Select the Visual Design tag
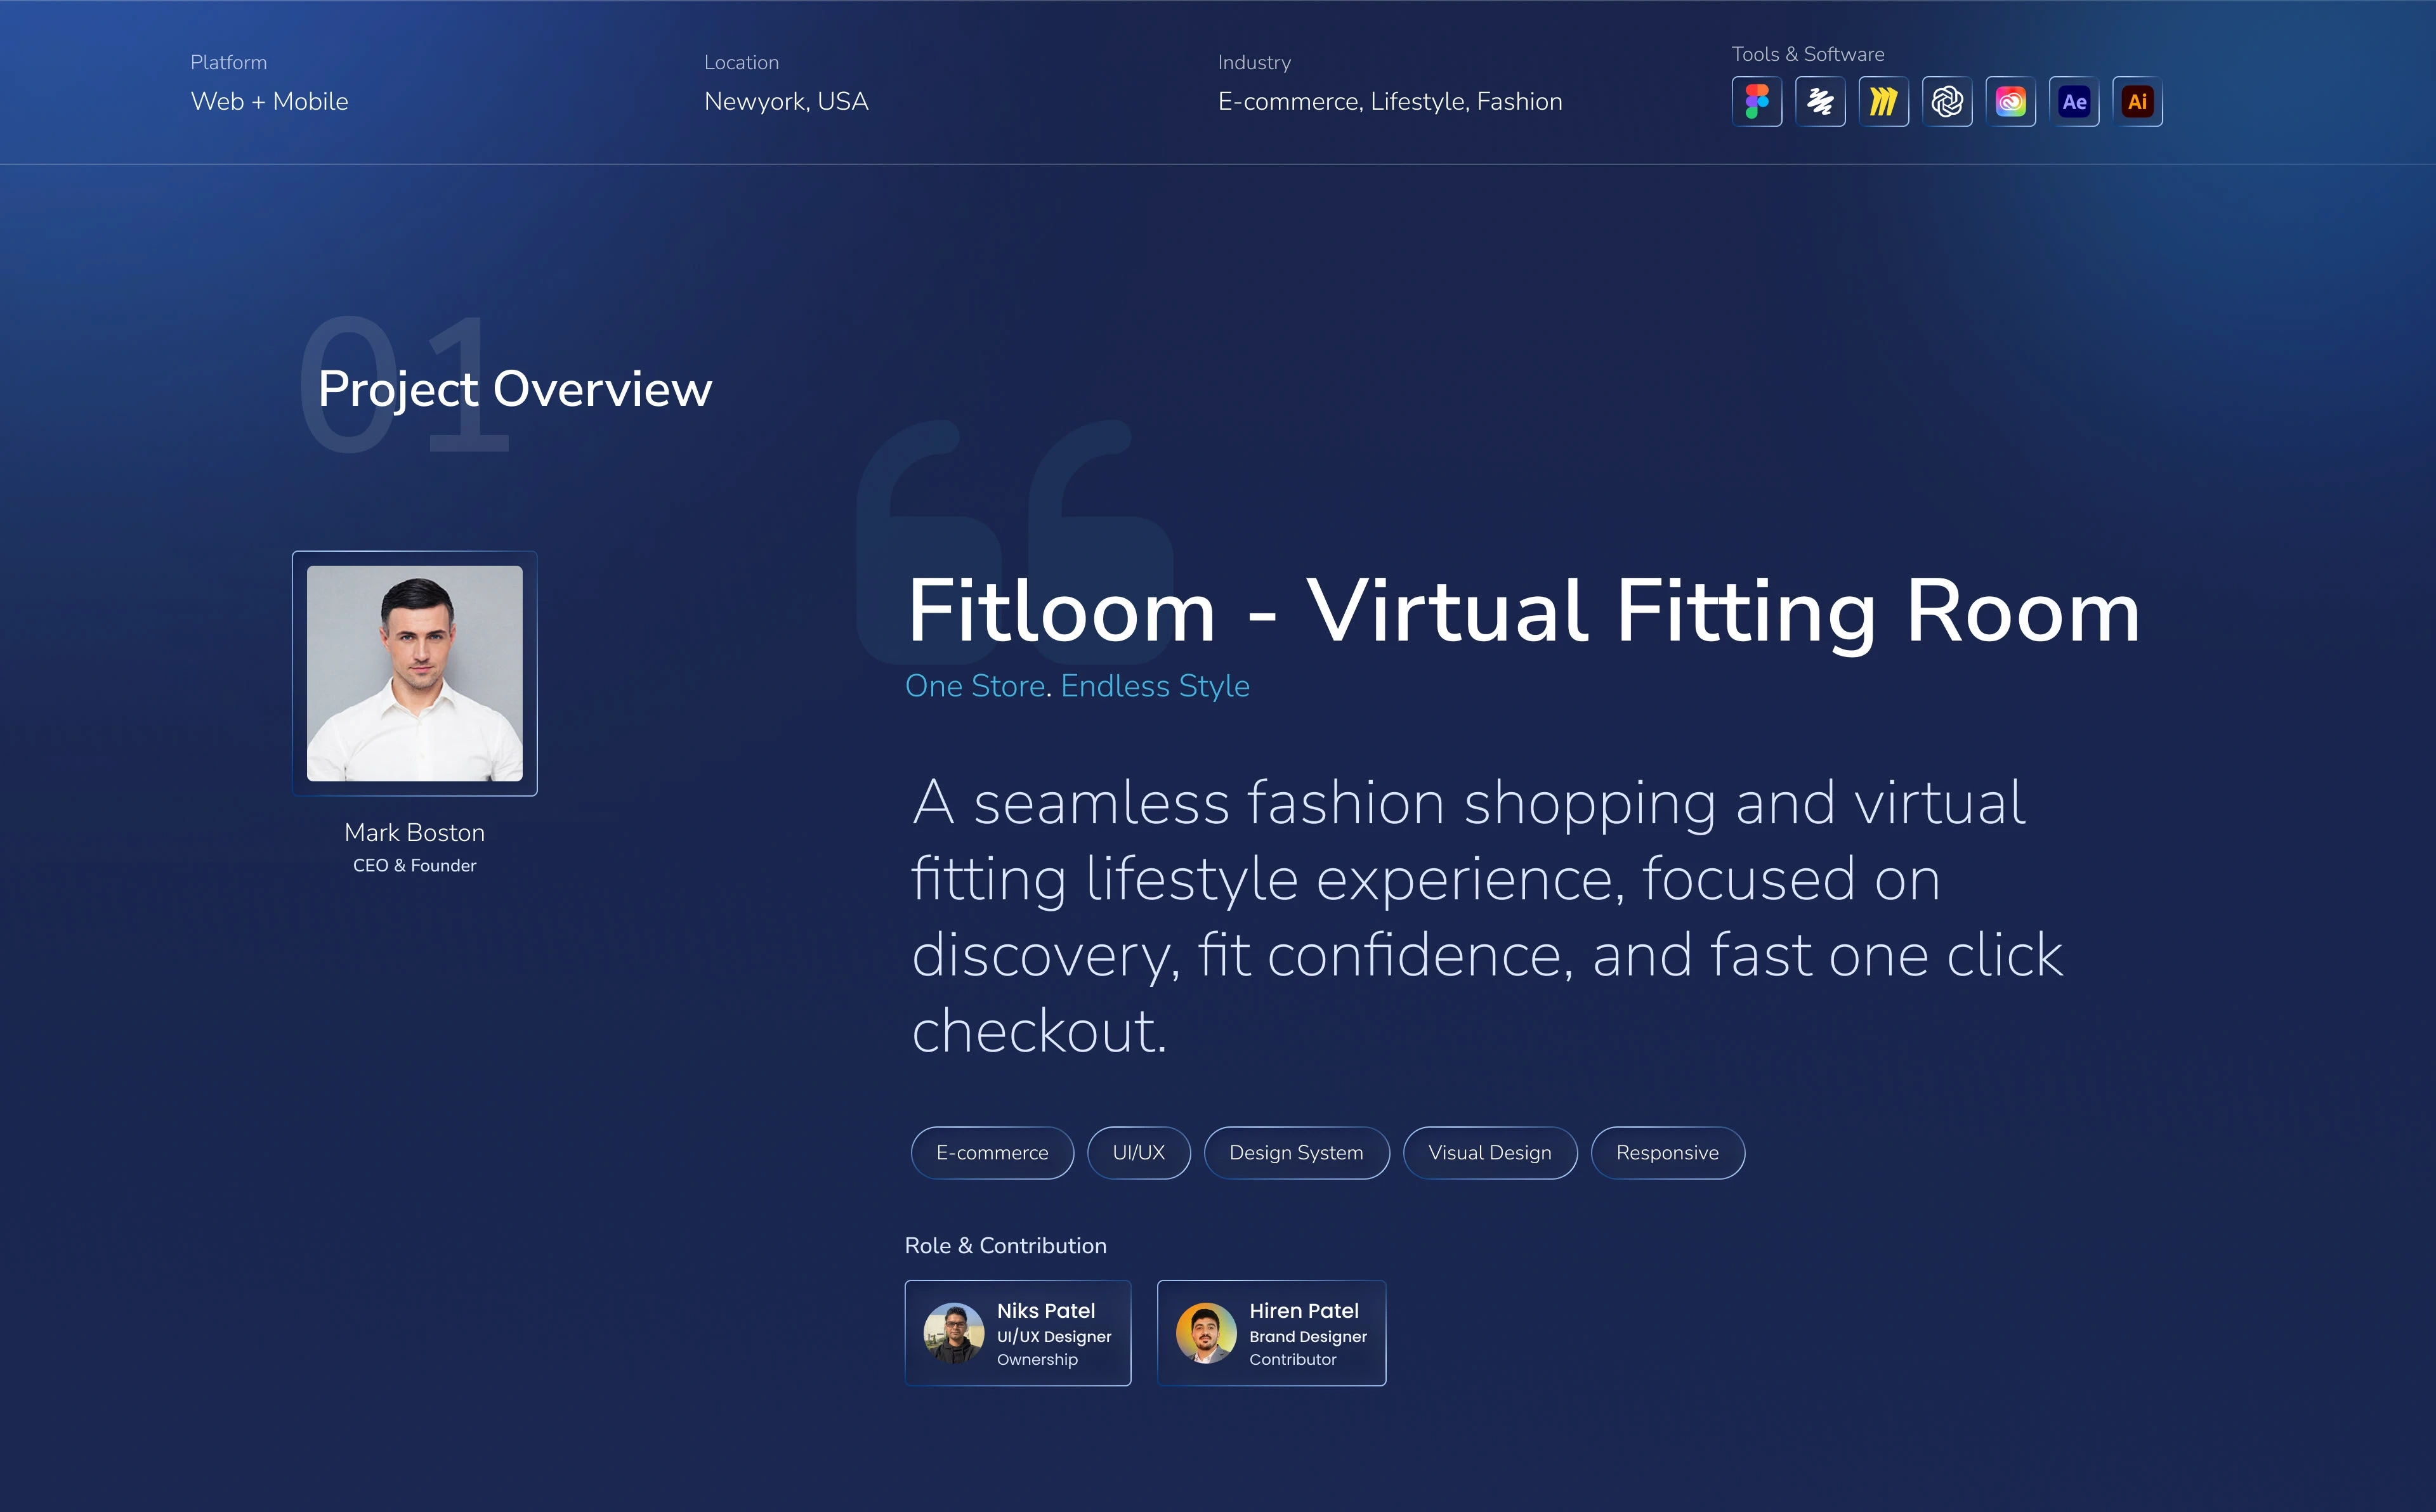The height and width of the screenshot is (1512, 2436). point(1490,1153)
